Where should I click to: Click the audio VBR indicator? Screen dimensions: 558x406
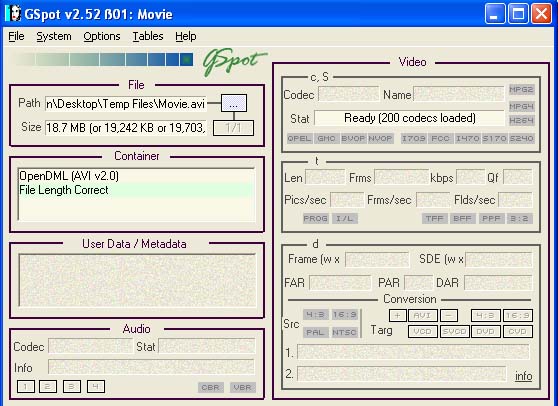(243, 387)
